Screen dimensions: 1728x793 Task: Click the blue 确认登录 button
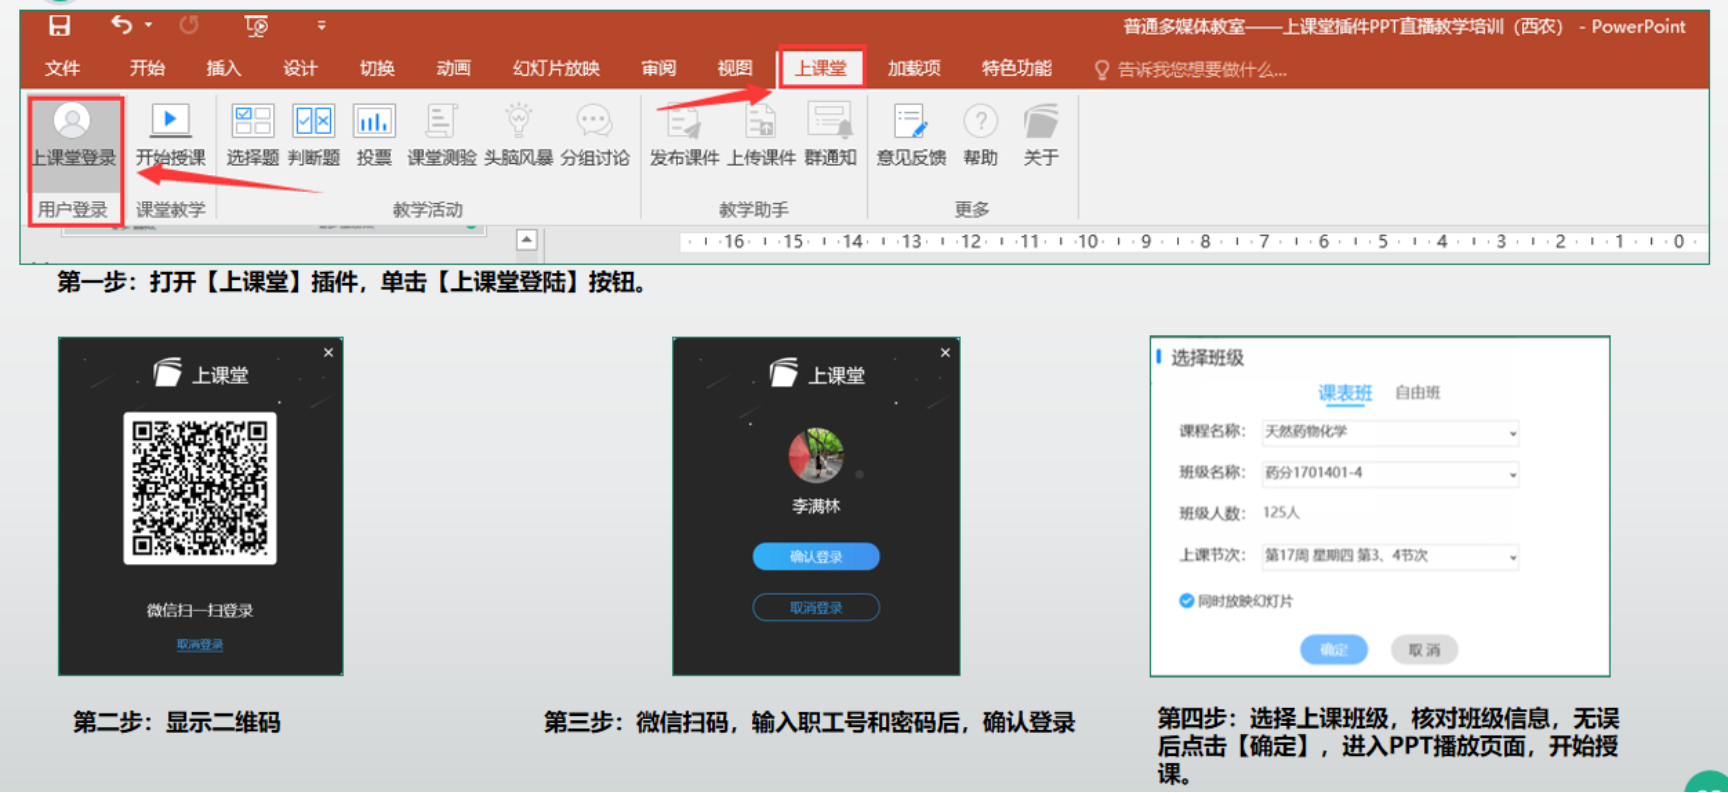[x=816, y=557]
